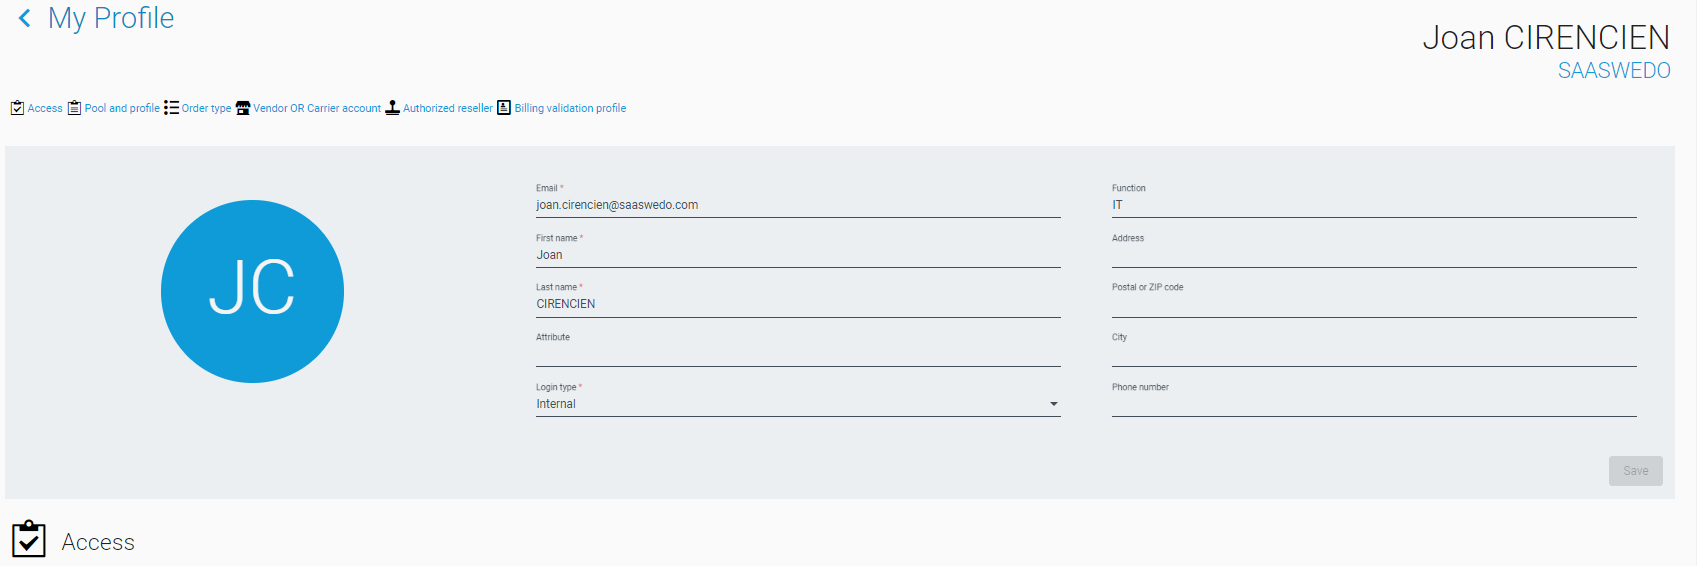Click the Vendor OR Carrier account store icon
This screenshot has height=566, width=1697.
pyautogui.click(x=243, y=108)
